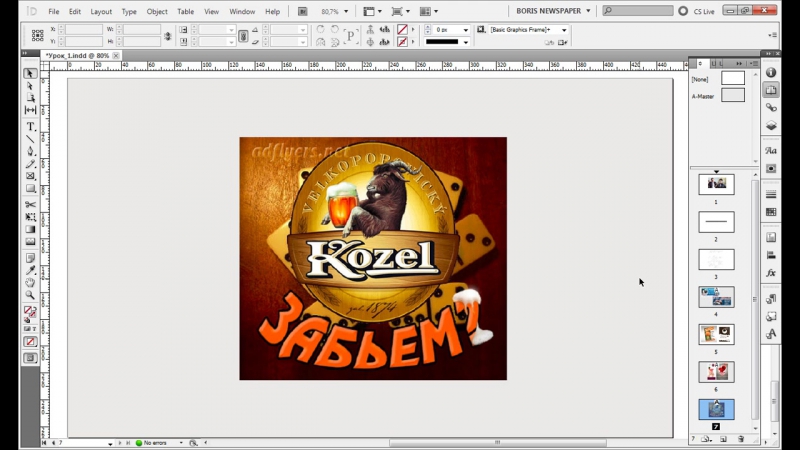This screenshot has width=800, height=450.
Task: Select the Note tool
Action: 30,258
